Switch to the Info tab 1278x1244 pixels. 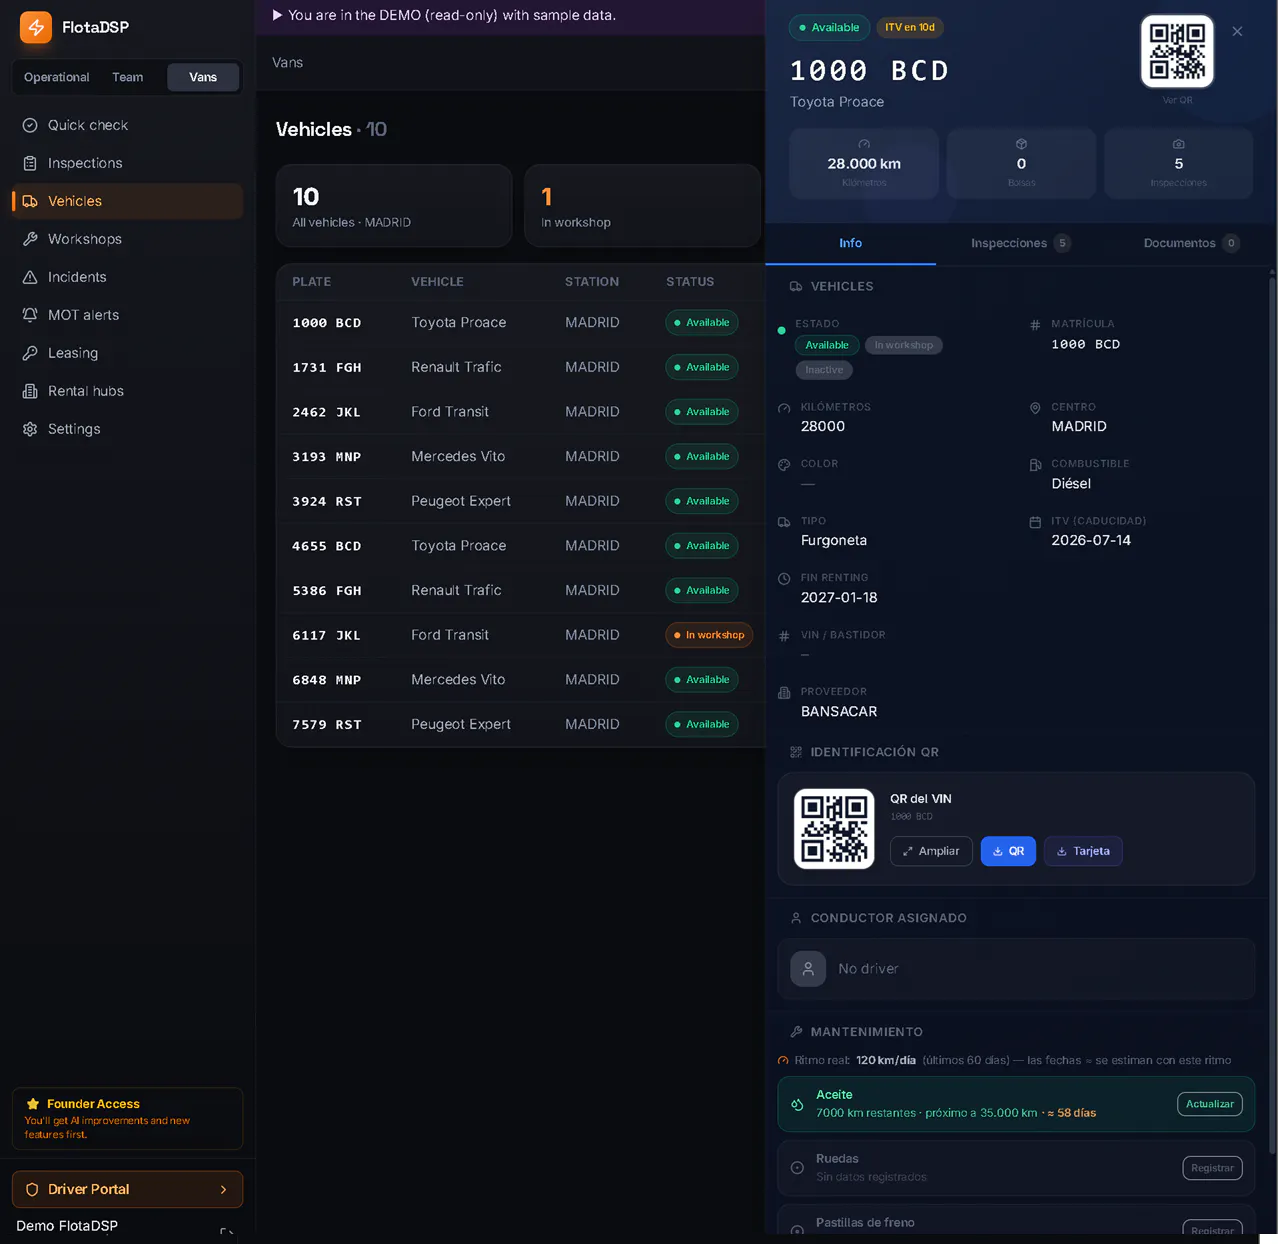coord(850,243)
